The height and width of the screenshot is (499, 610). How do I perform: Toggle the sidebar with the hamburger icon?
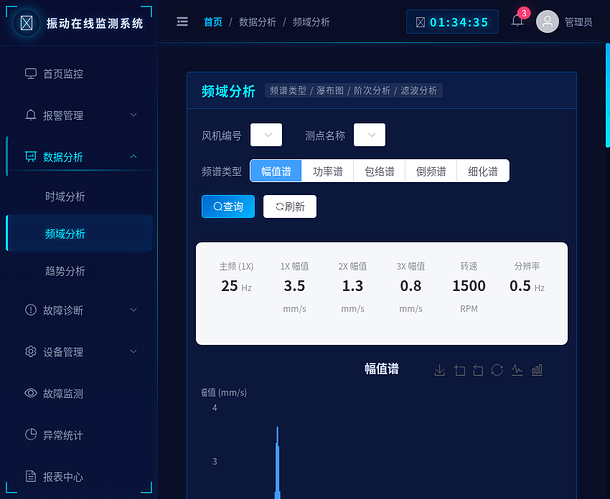[182, 22]
